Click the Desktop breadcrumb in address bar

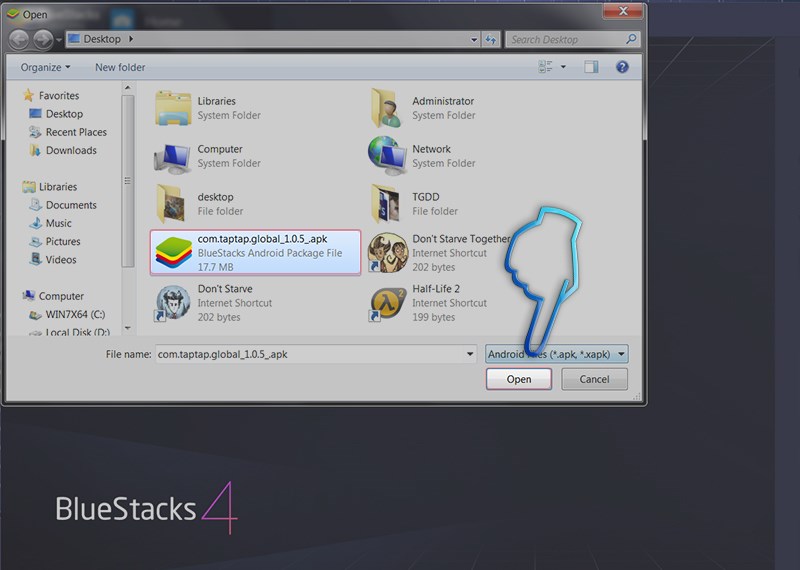102,39
